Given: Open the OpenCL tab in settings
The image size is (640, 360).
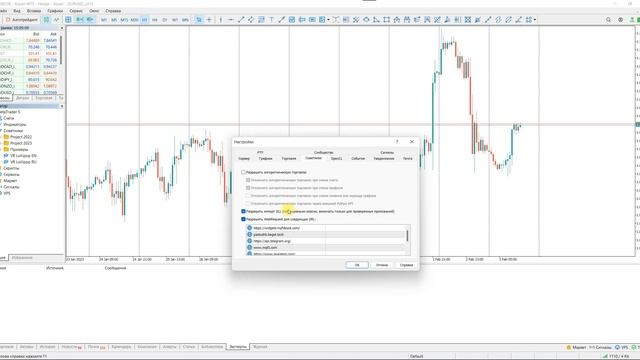Looking at the screenshot, I should (x=336, y=158).
